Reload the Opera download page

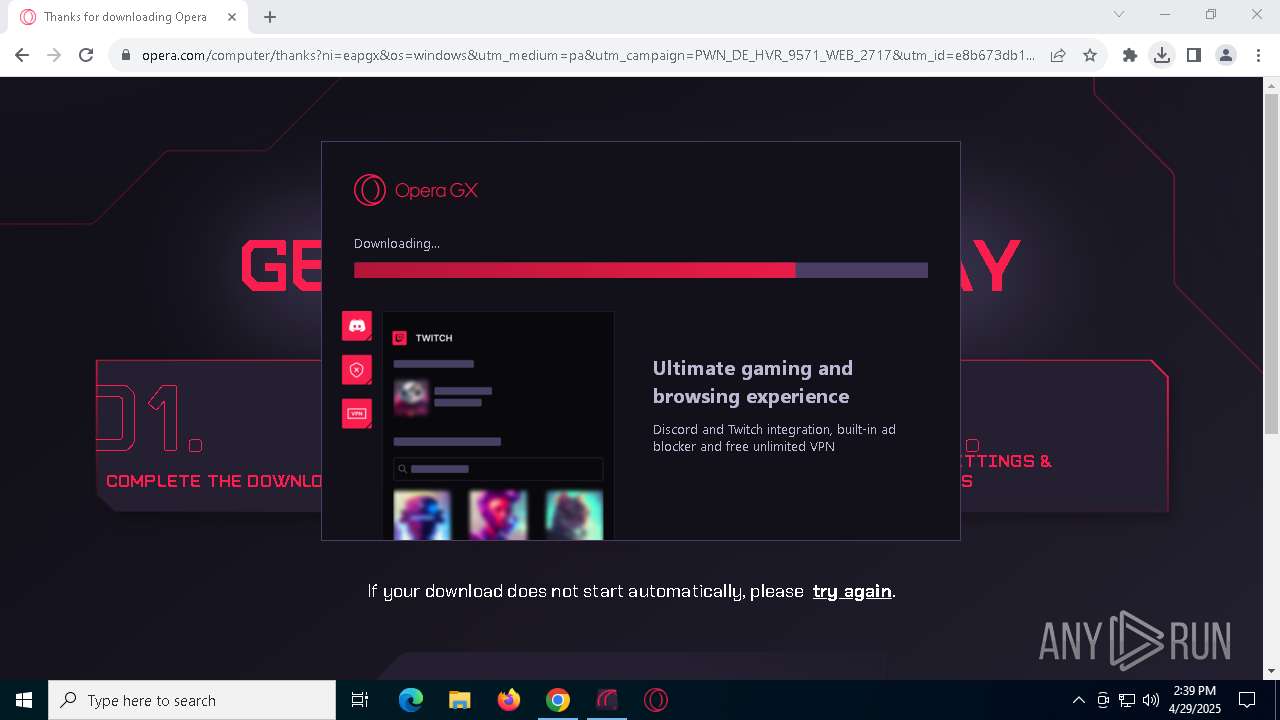[86, 56]
